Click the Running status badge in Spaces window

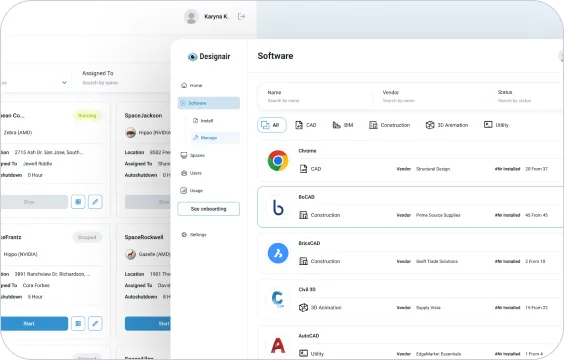coord(87,115)
